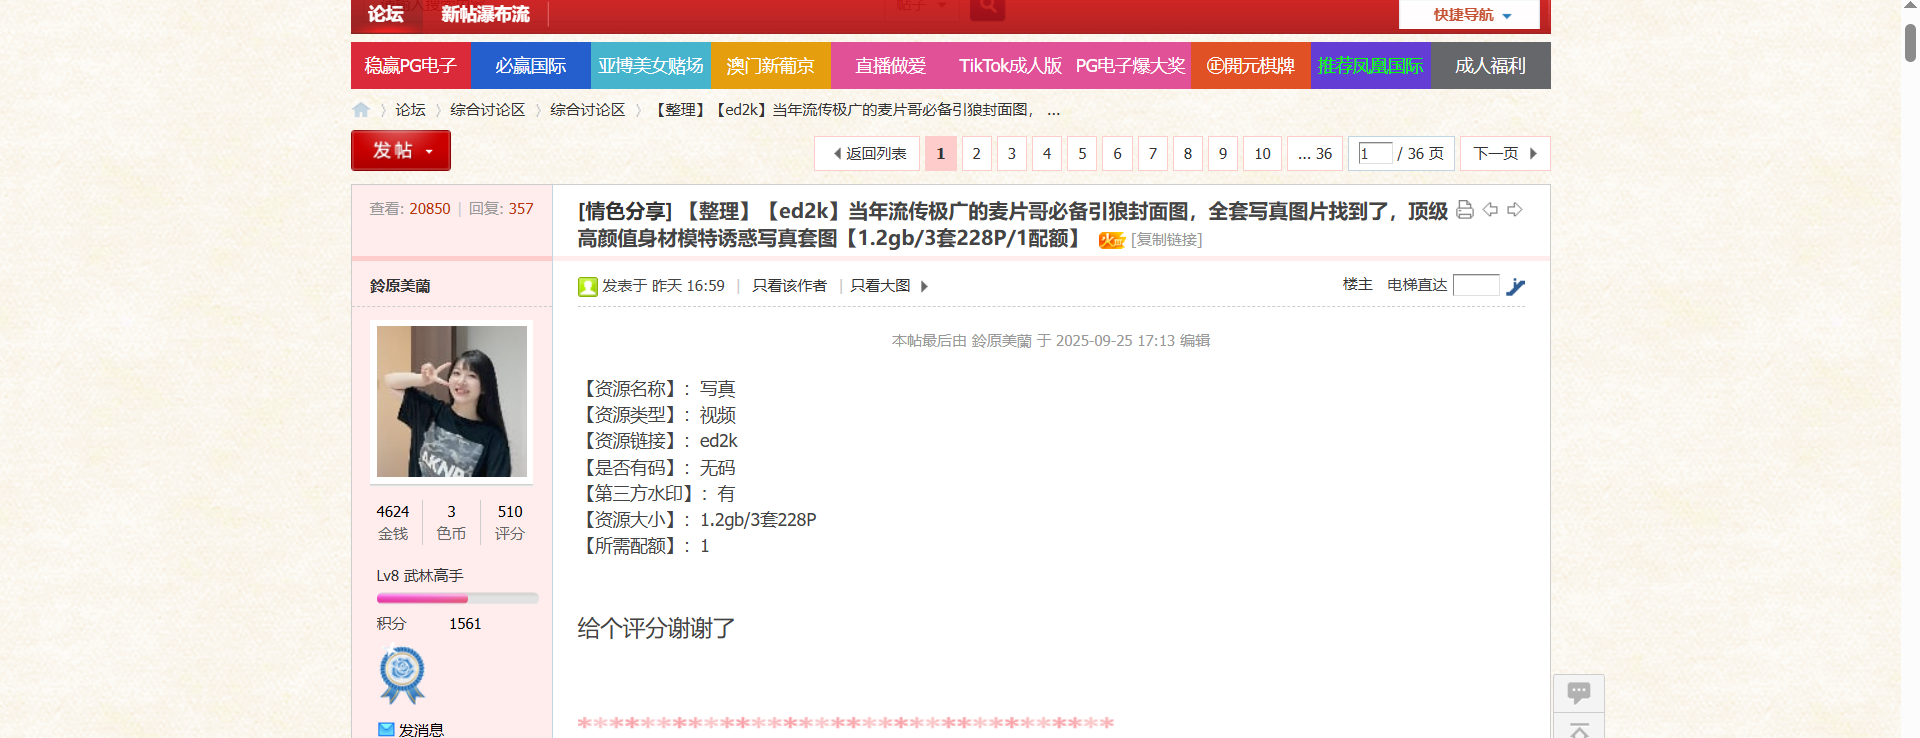Click the 楼主 floor label
Screen dimensions: 1920x738
pyautogui.click(x=1357, y=285)
